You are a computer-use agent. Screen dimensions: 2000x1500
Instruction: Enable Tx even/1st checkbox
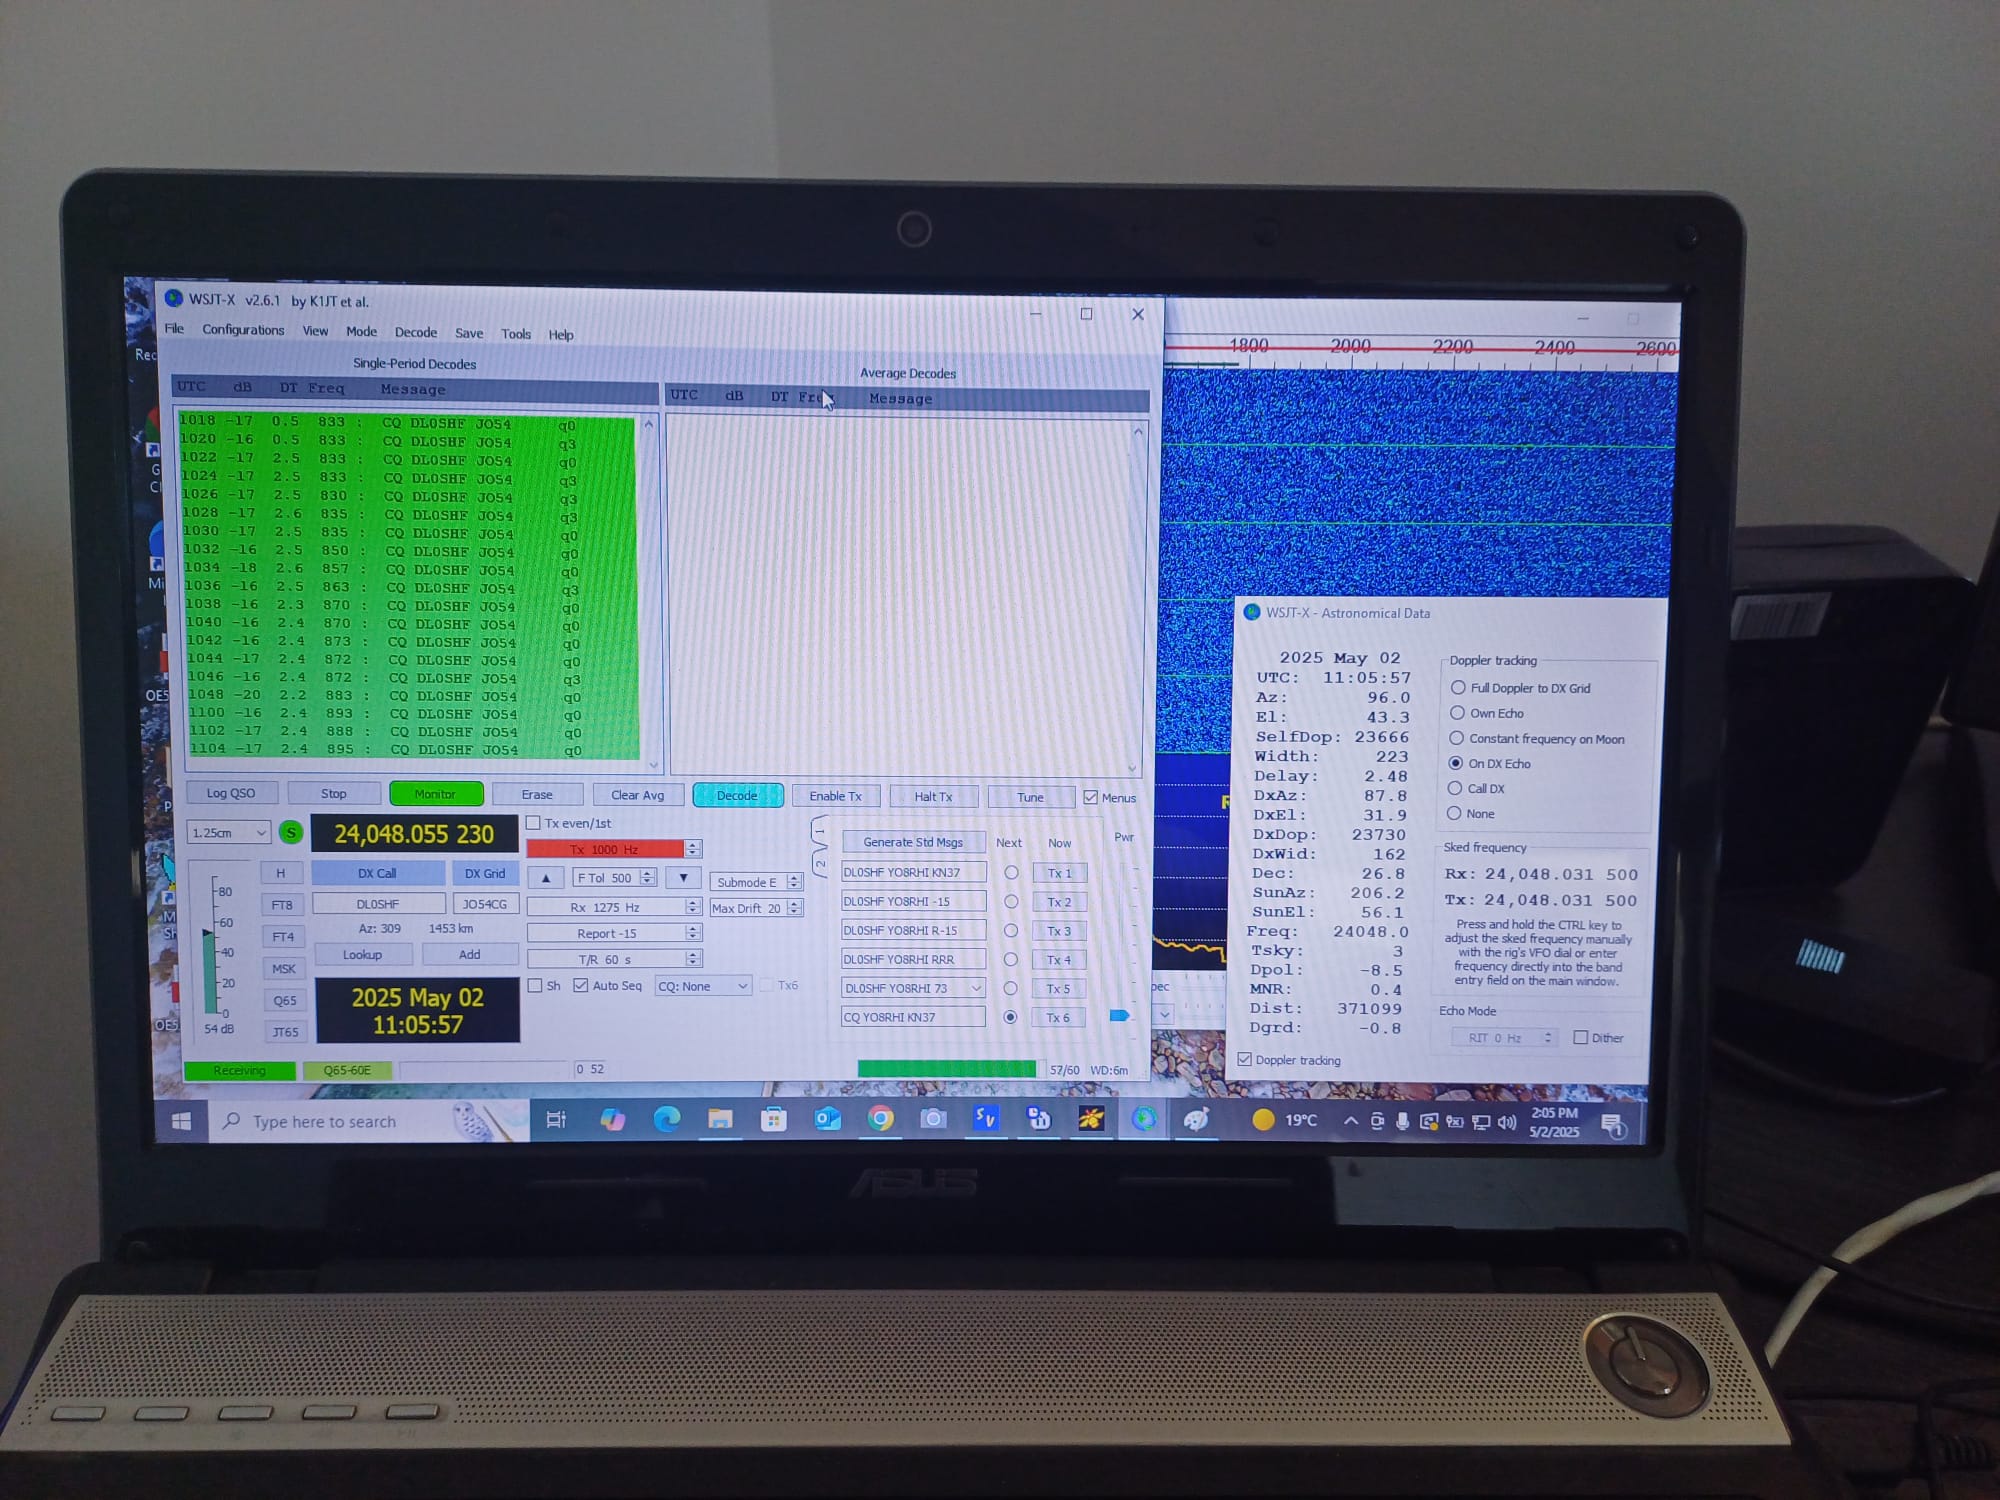tap(534, 823)
